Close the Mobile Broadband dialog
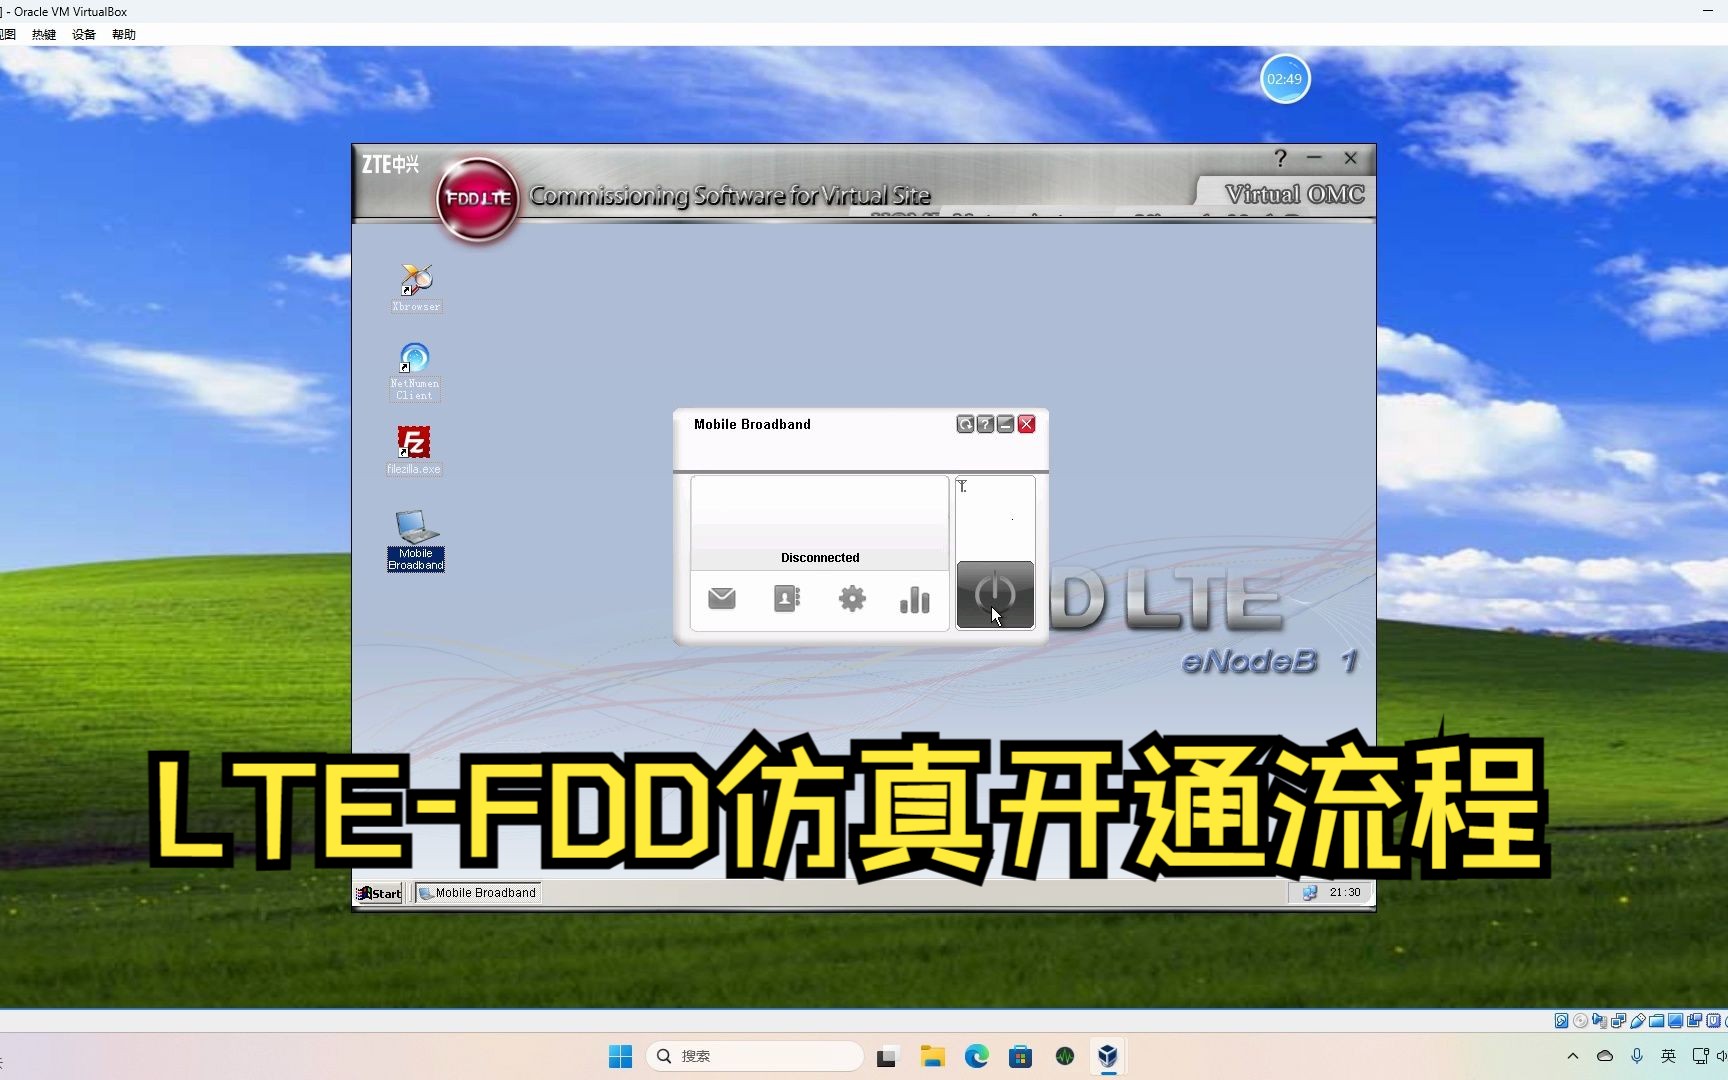Viewport: 1728px width, 1080px height. (1026, 424)
